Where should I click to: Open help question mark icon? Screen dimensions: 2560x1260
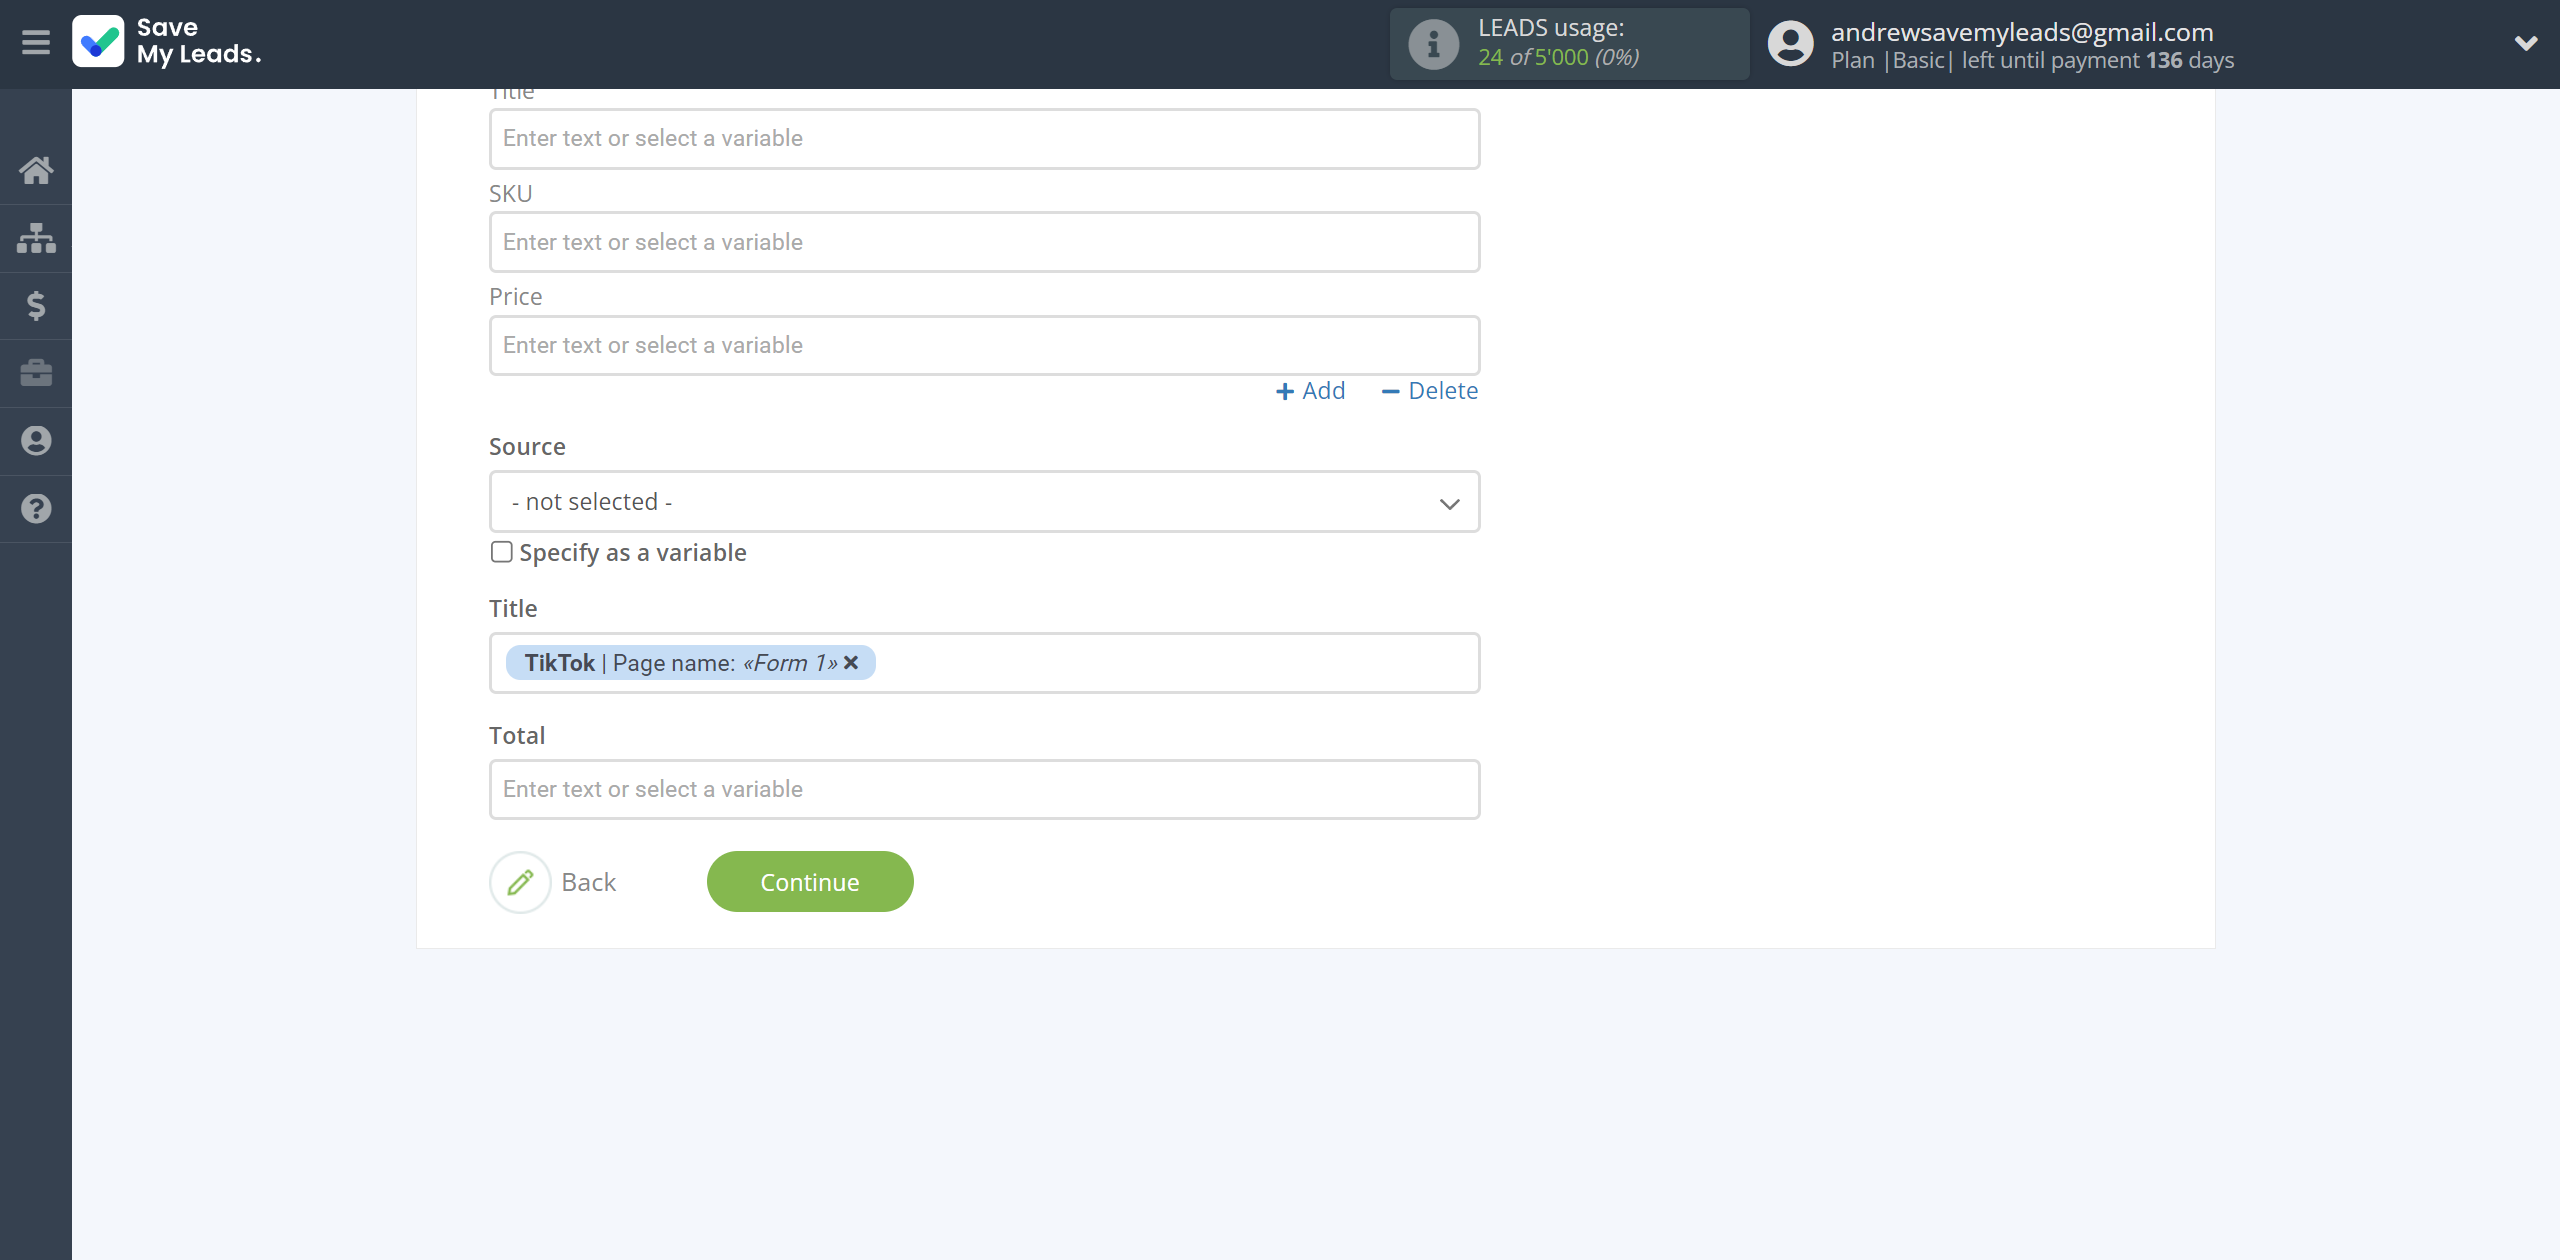click(x=36, y=508)
